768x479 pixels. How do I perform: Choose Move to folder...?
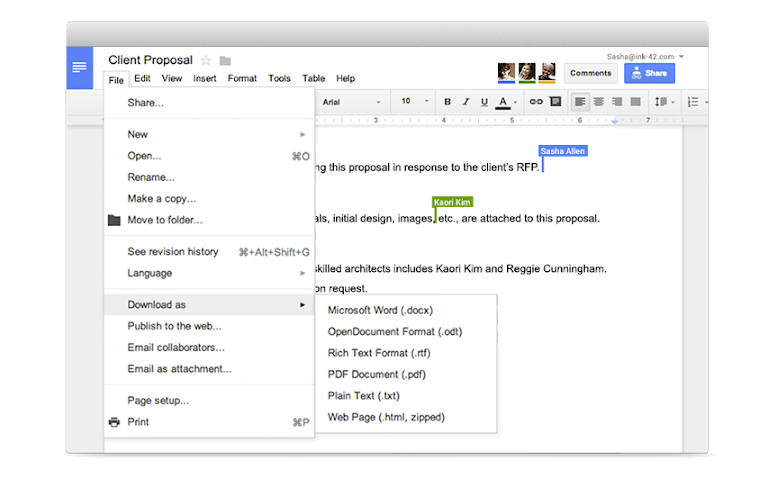209,220
